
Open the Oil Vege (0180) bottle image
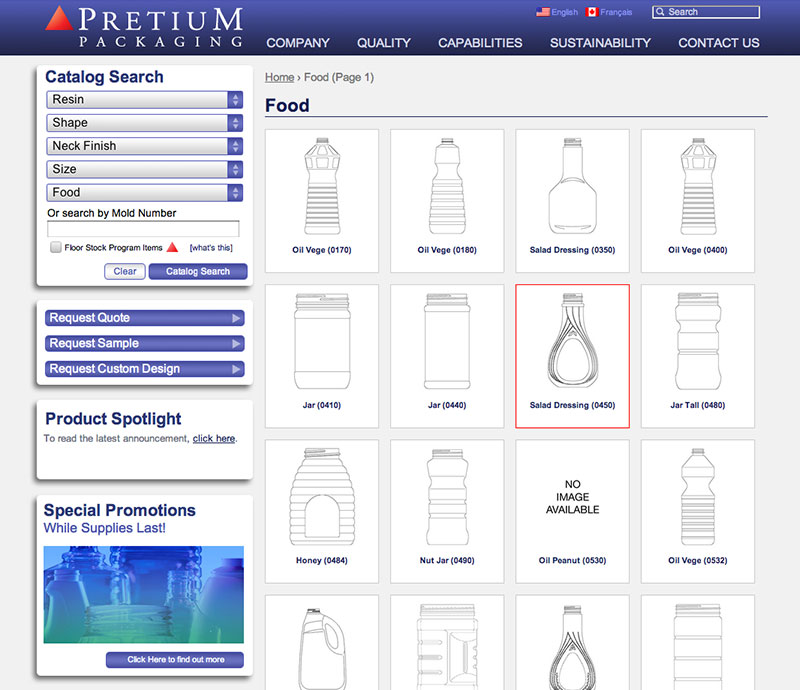447,186
